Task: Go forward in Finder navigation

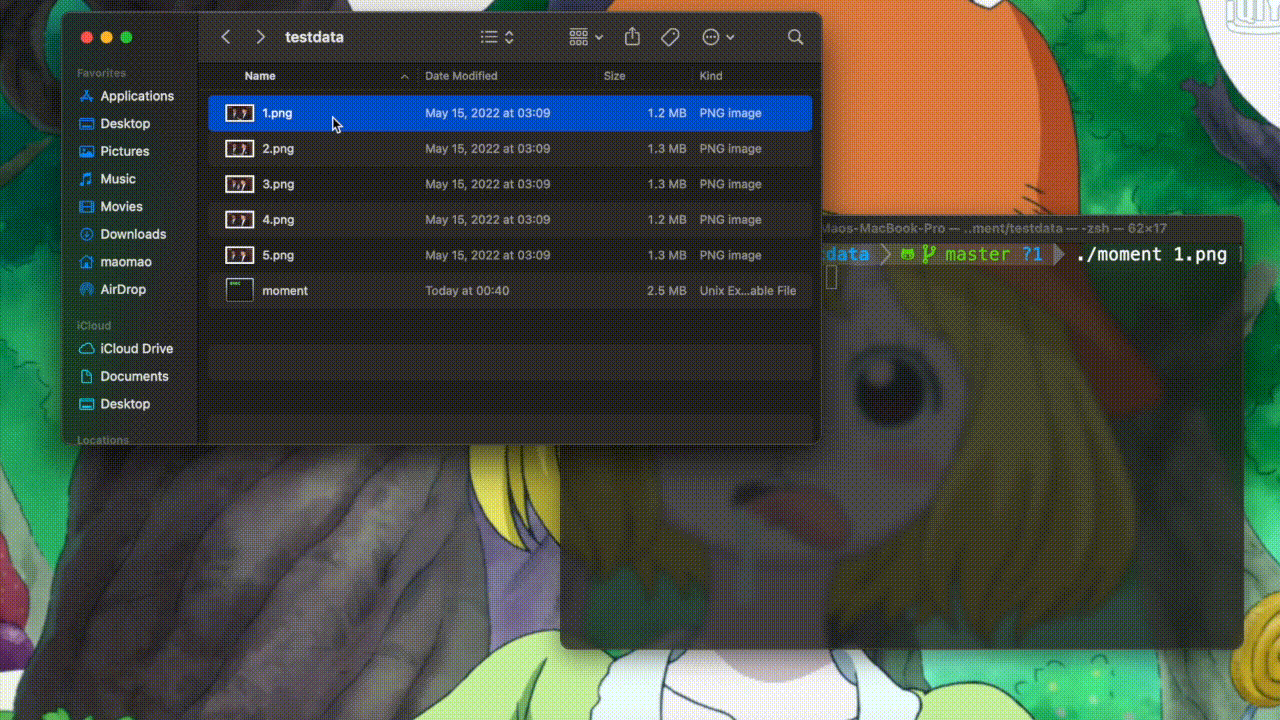Action: coord(260,37)
